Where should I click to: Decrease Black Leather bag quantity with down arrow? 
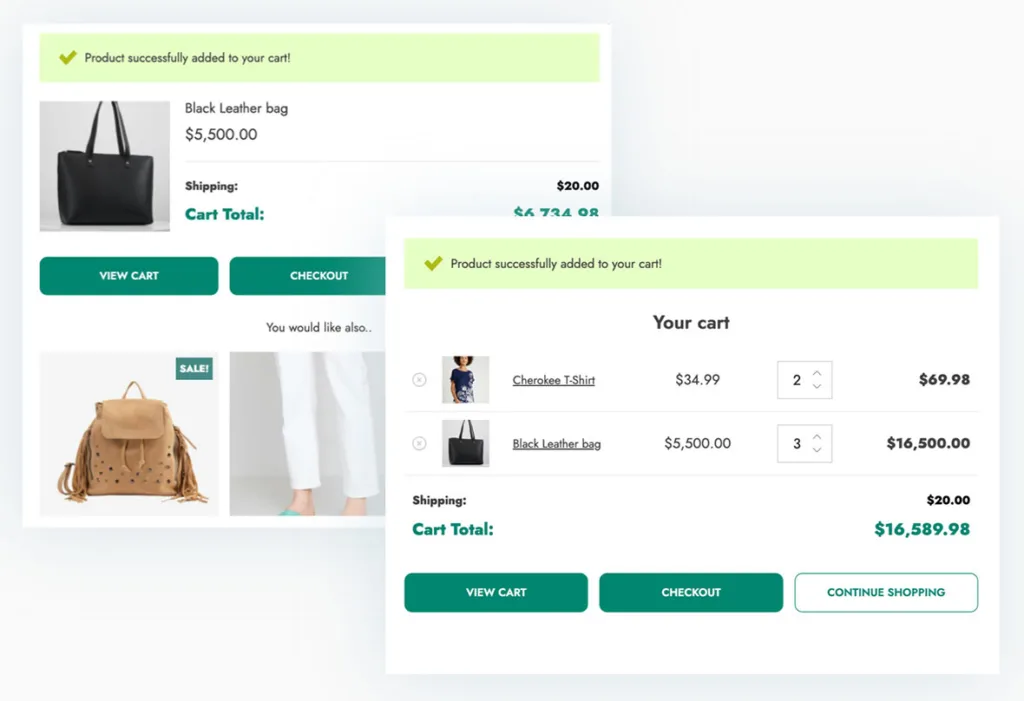click(x=817, y=450)
